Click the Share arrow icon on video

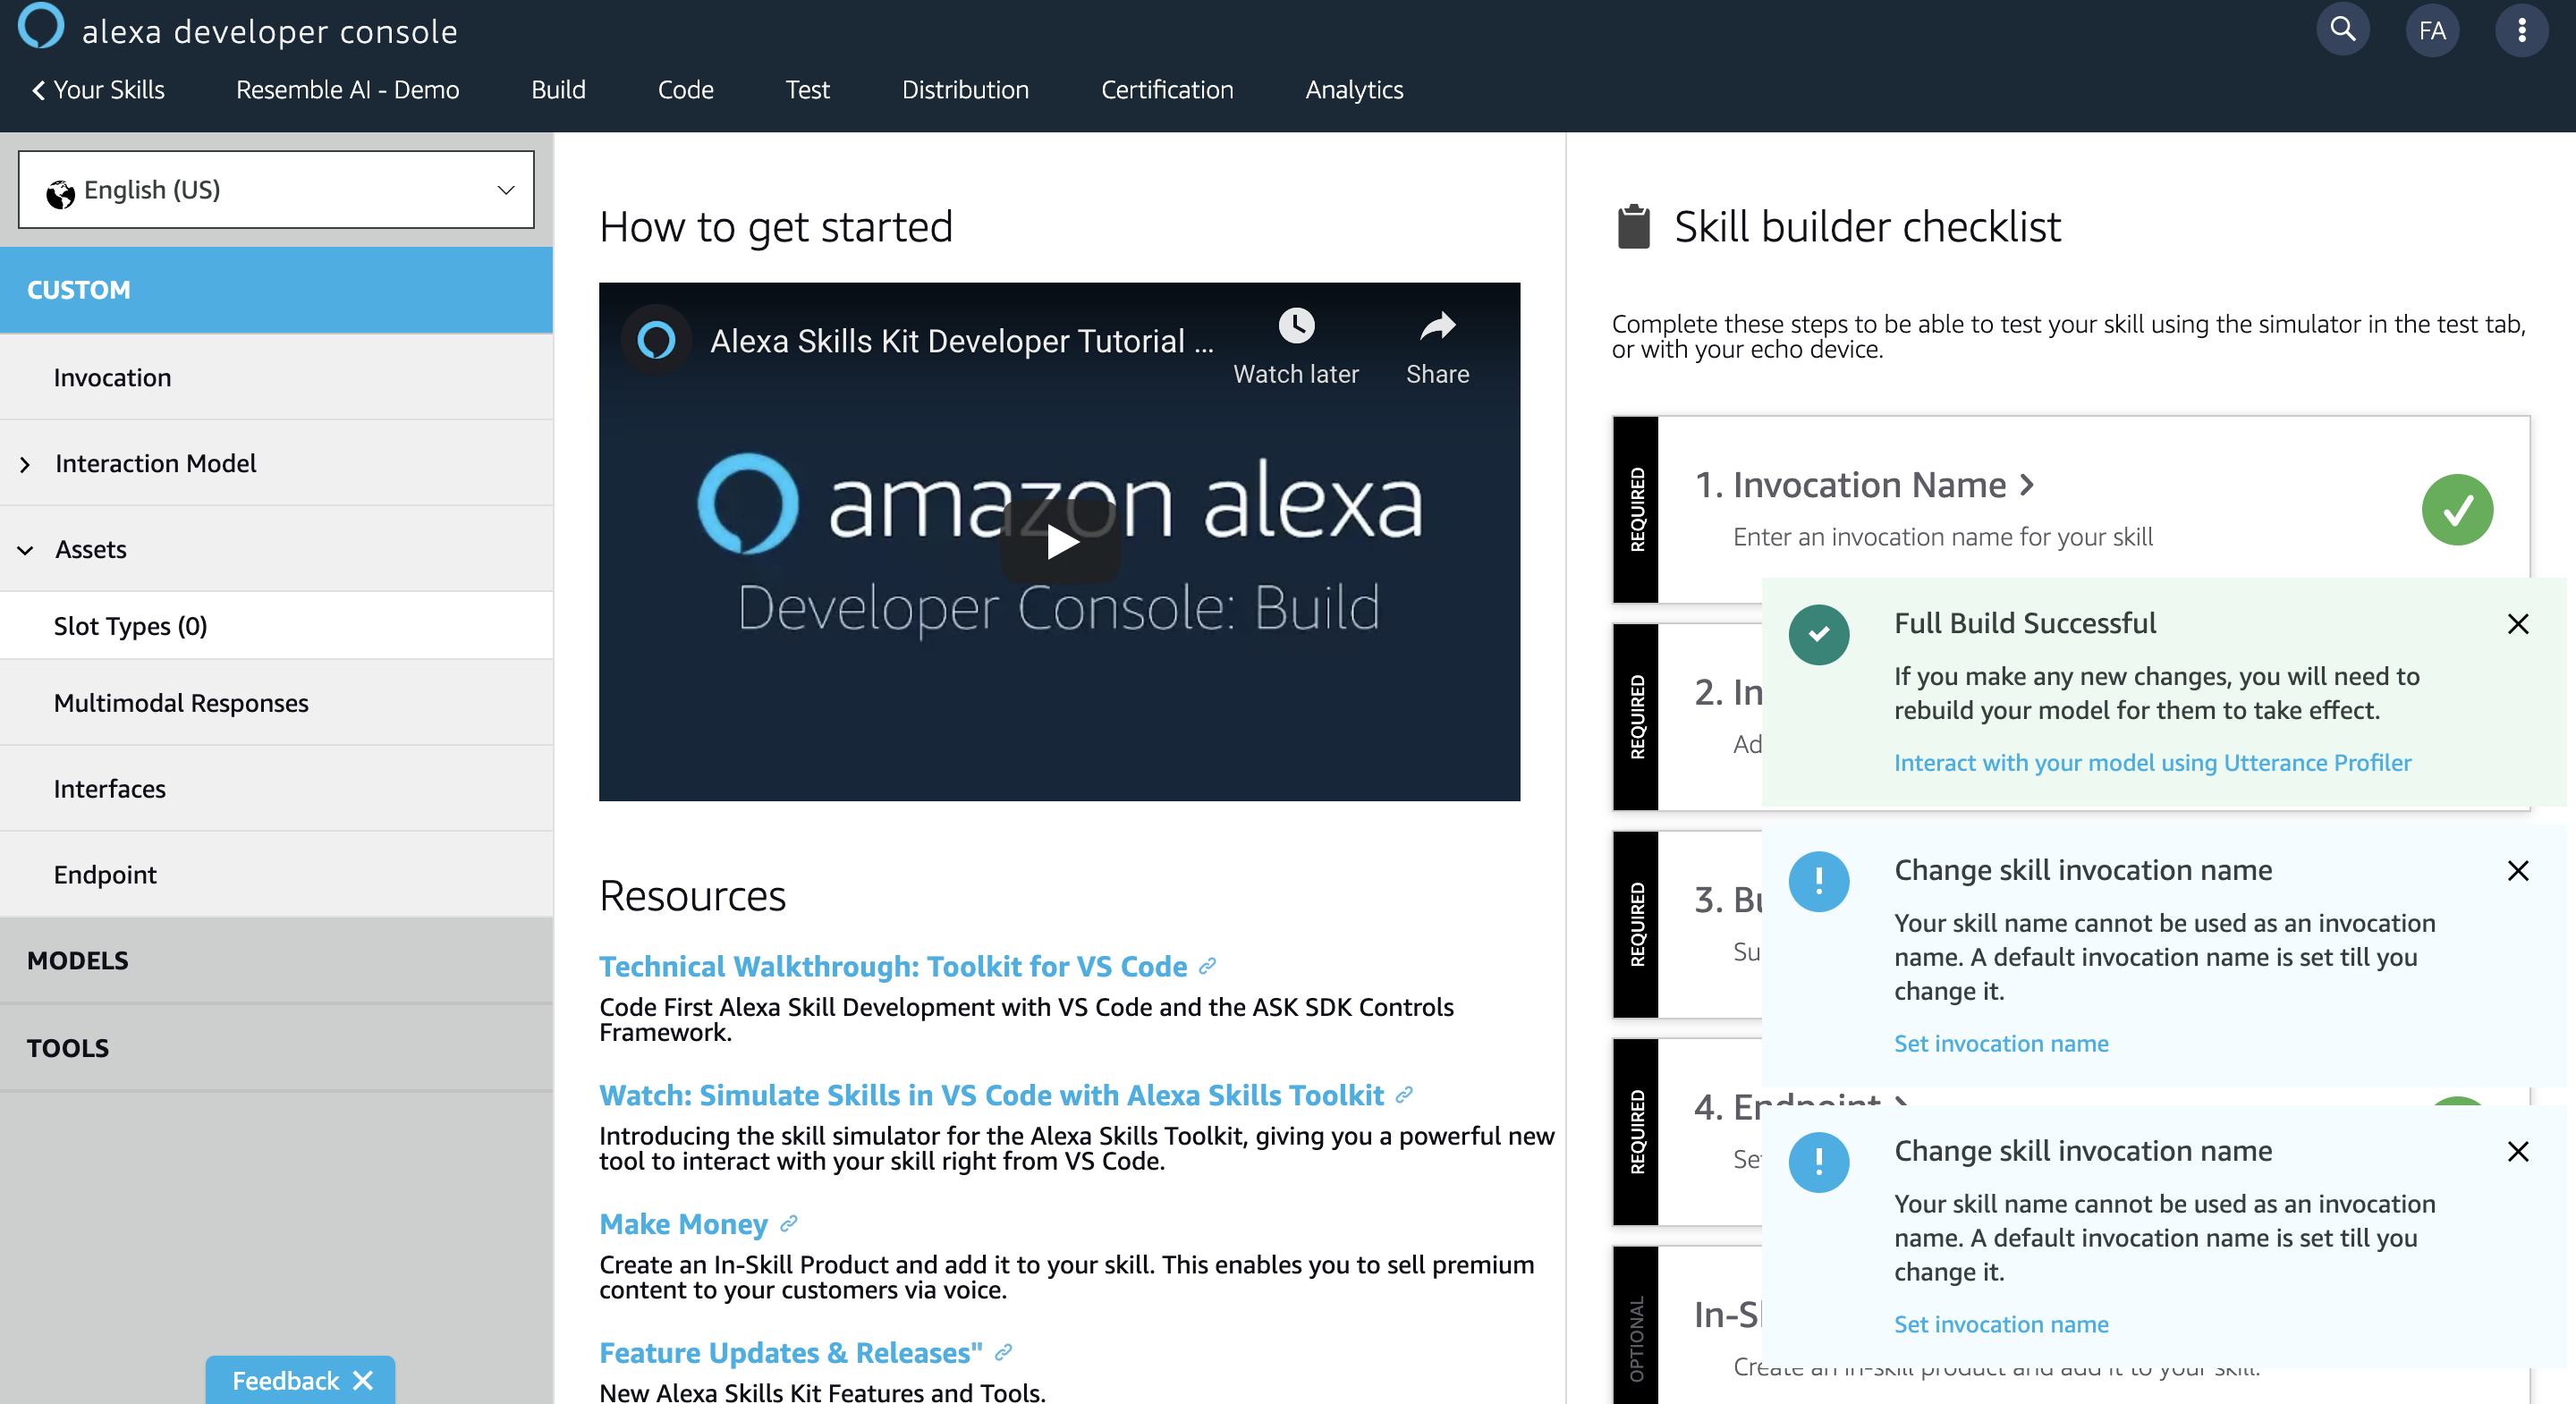[x=1437, y=325]
